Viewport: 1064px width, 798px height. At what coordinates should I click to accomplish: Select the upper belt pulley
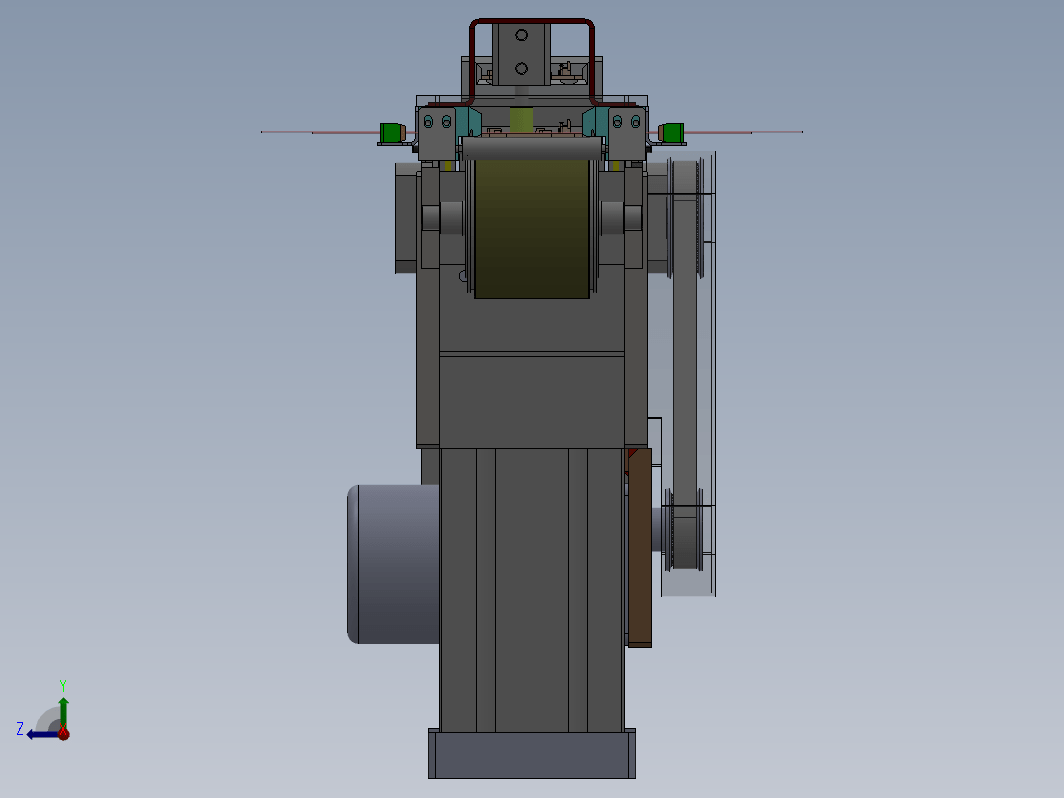685,217
